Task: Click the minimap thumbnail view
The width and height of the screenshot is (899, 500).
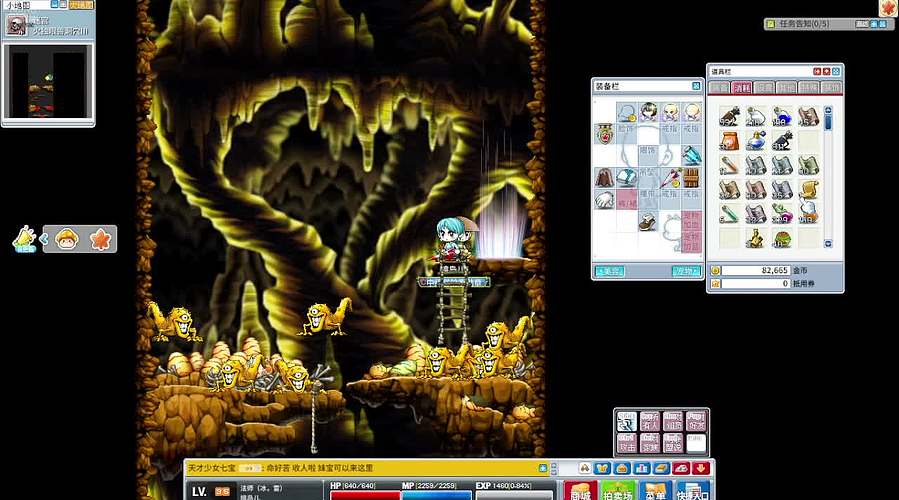Action: 48,81
